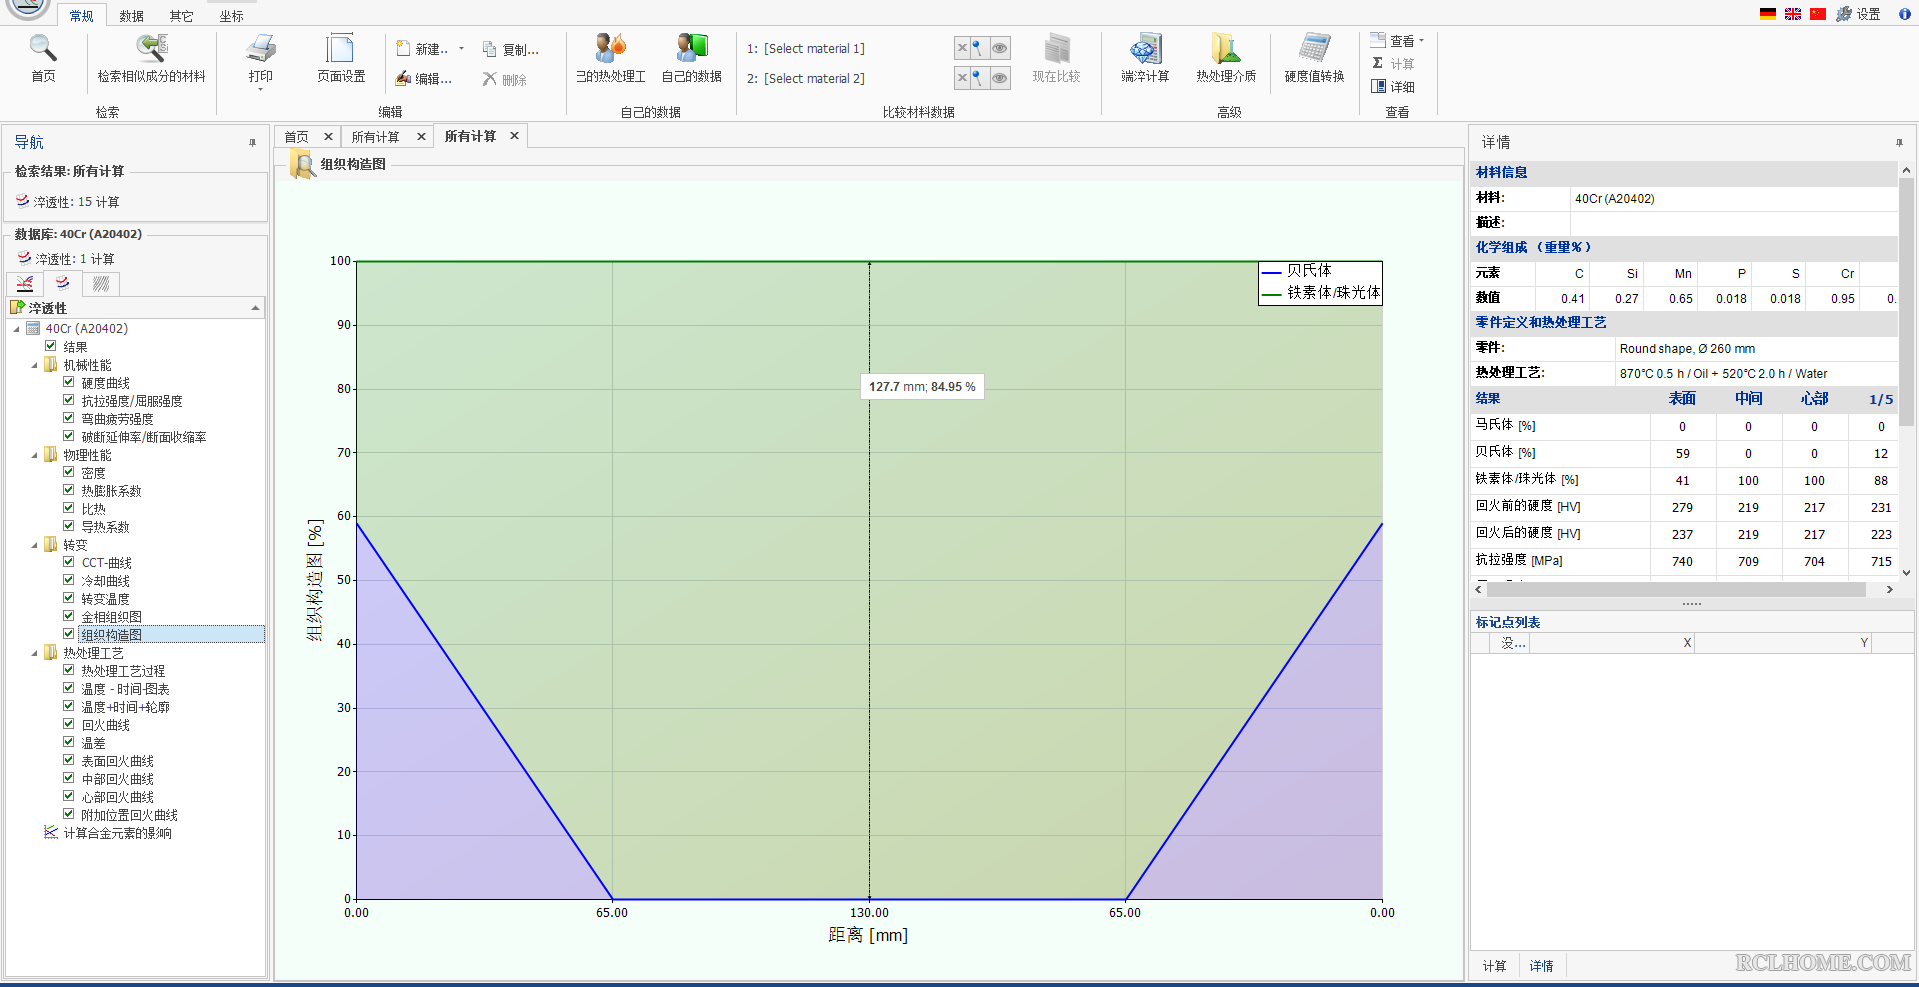The image size is (1919, 987).
Task: Open 页面设置 page setup
Action: pos(341,49)
